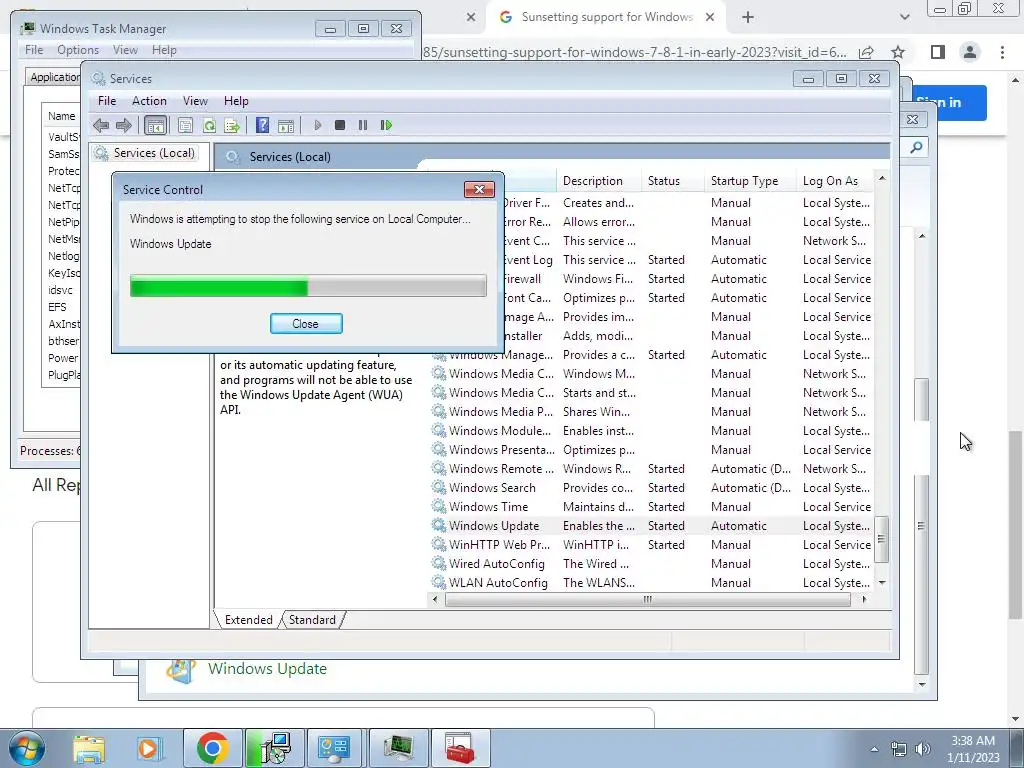Click the Pause Service icon
Viewport: 1024px width, 768px height.
363,125
